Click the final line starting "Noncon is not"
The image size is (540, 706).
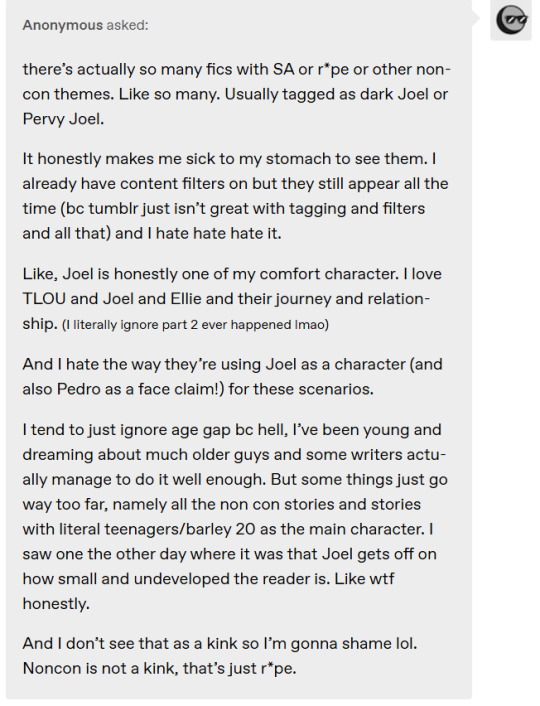tap(159, 668)
